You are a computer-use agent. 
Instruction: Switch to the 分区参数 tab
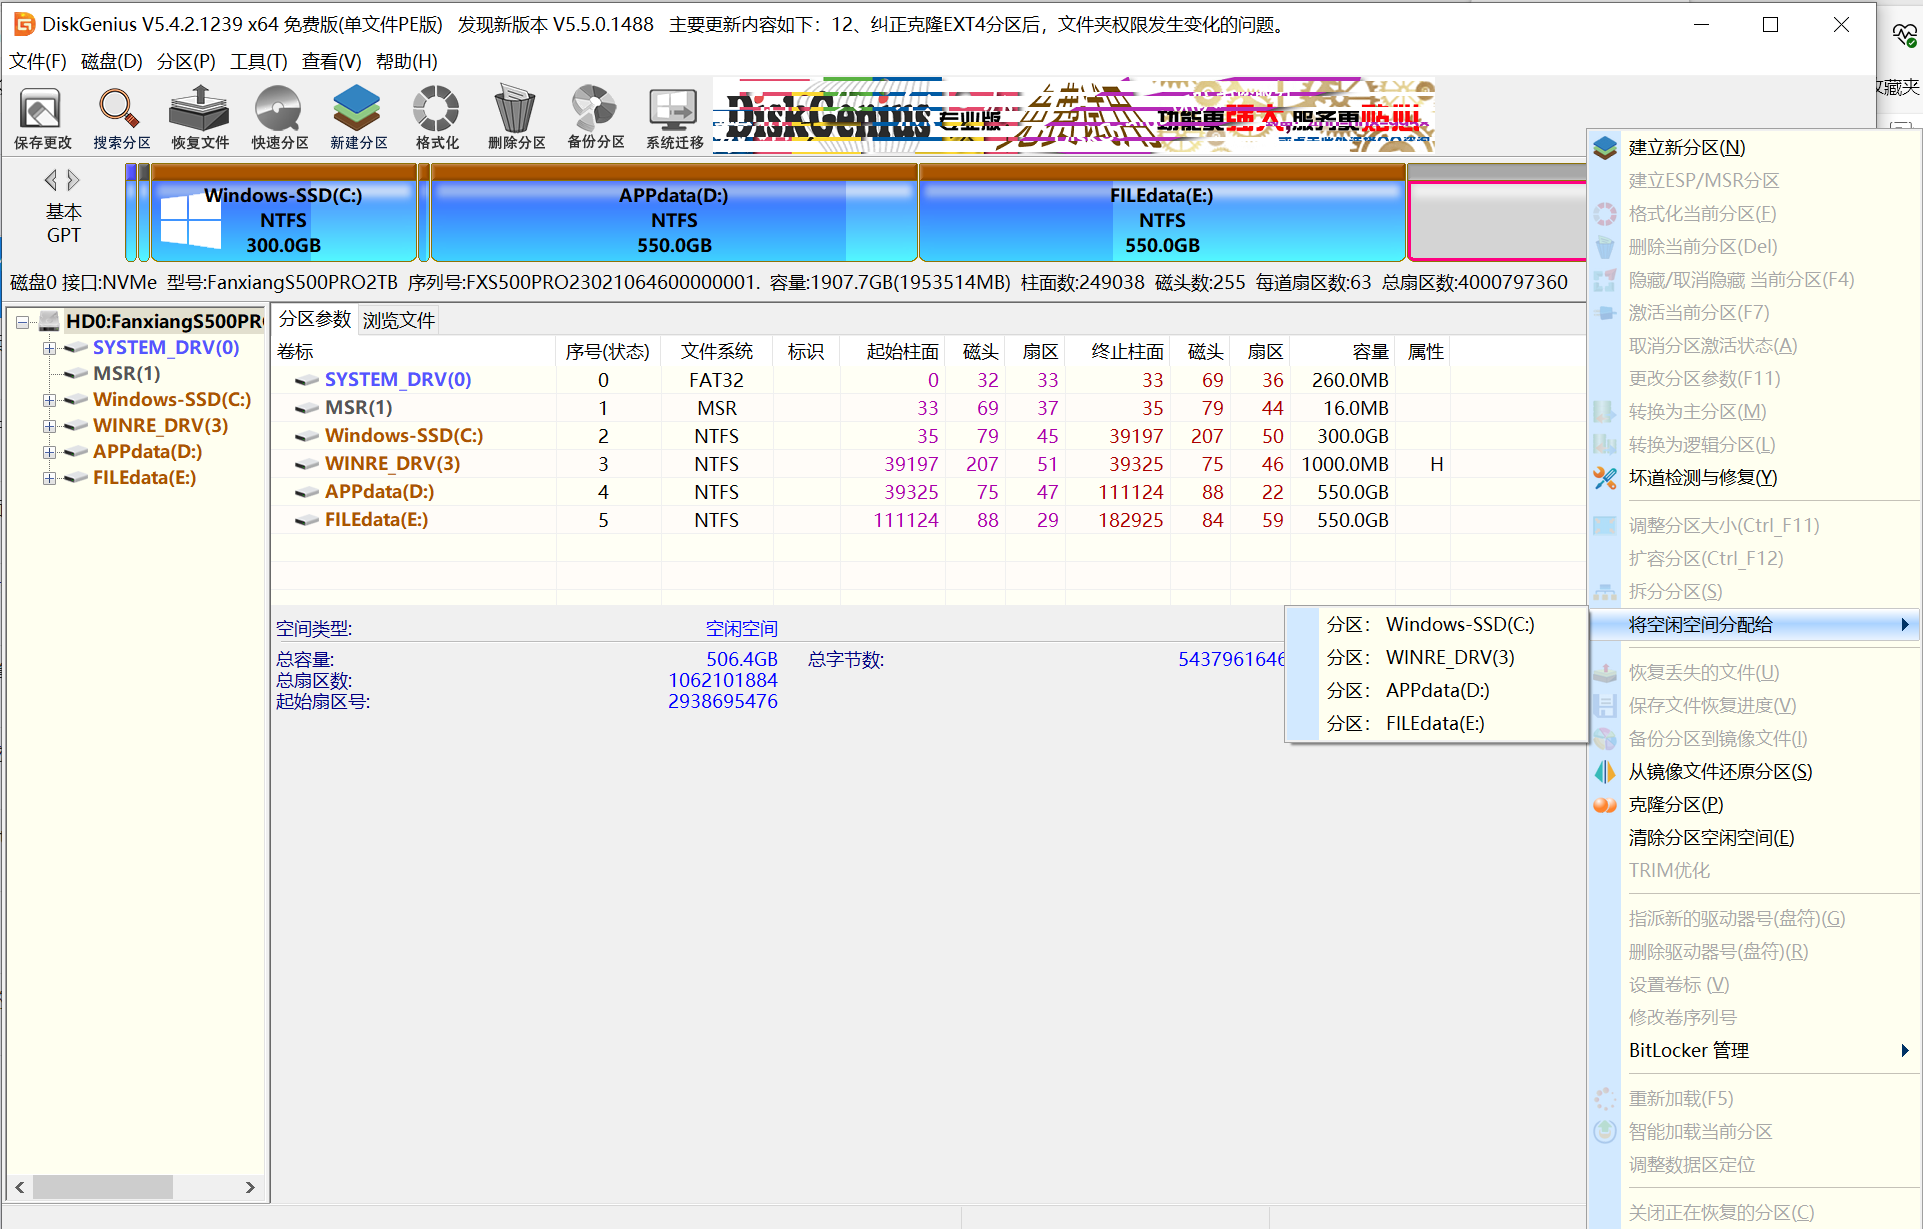coord(315,320)
